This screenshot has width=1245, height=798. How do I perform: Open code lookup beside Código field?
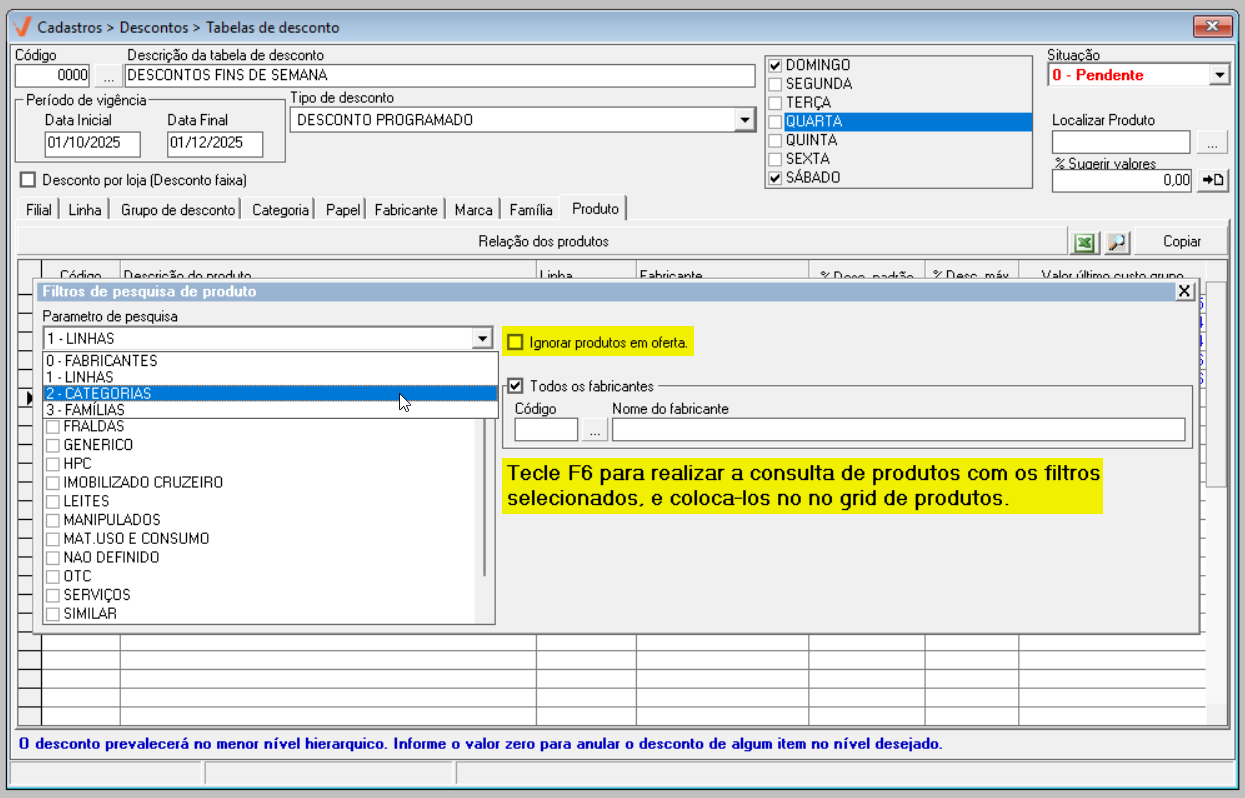pos(107,75)
